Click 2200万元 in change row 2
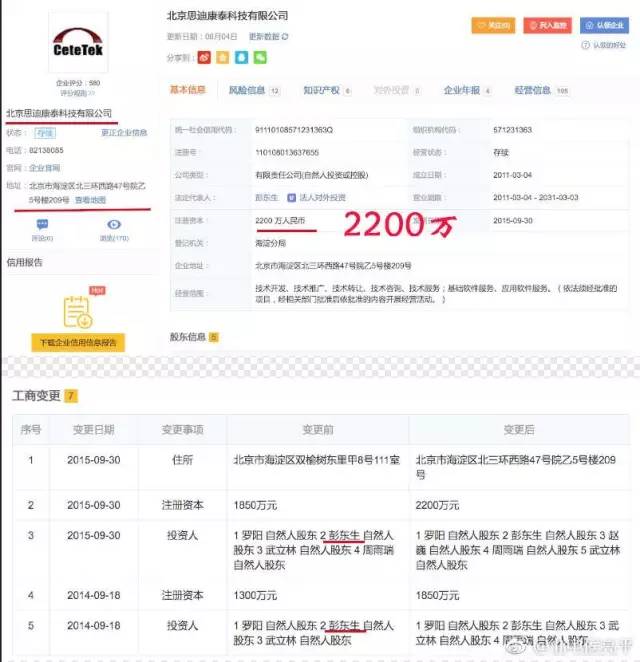 coord(437,505)
